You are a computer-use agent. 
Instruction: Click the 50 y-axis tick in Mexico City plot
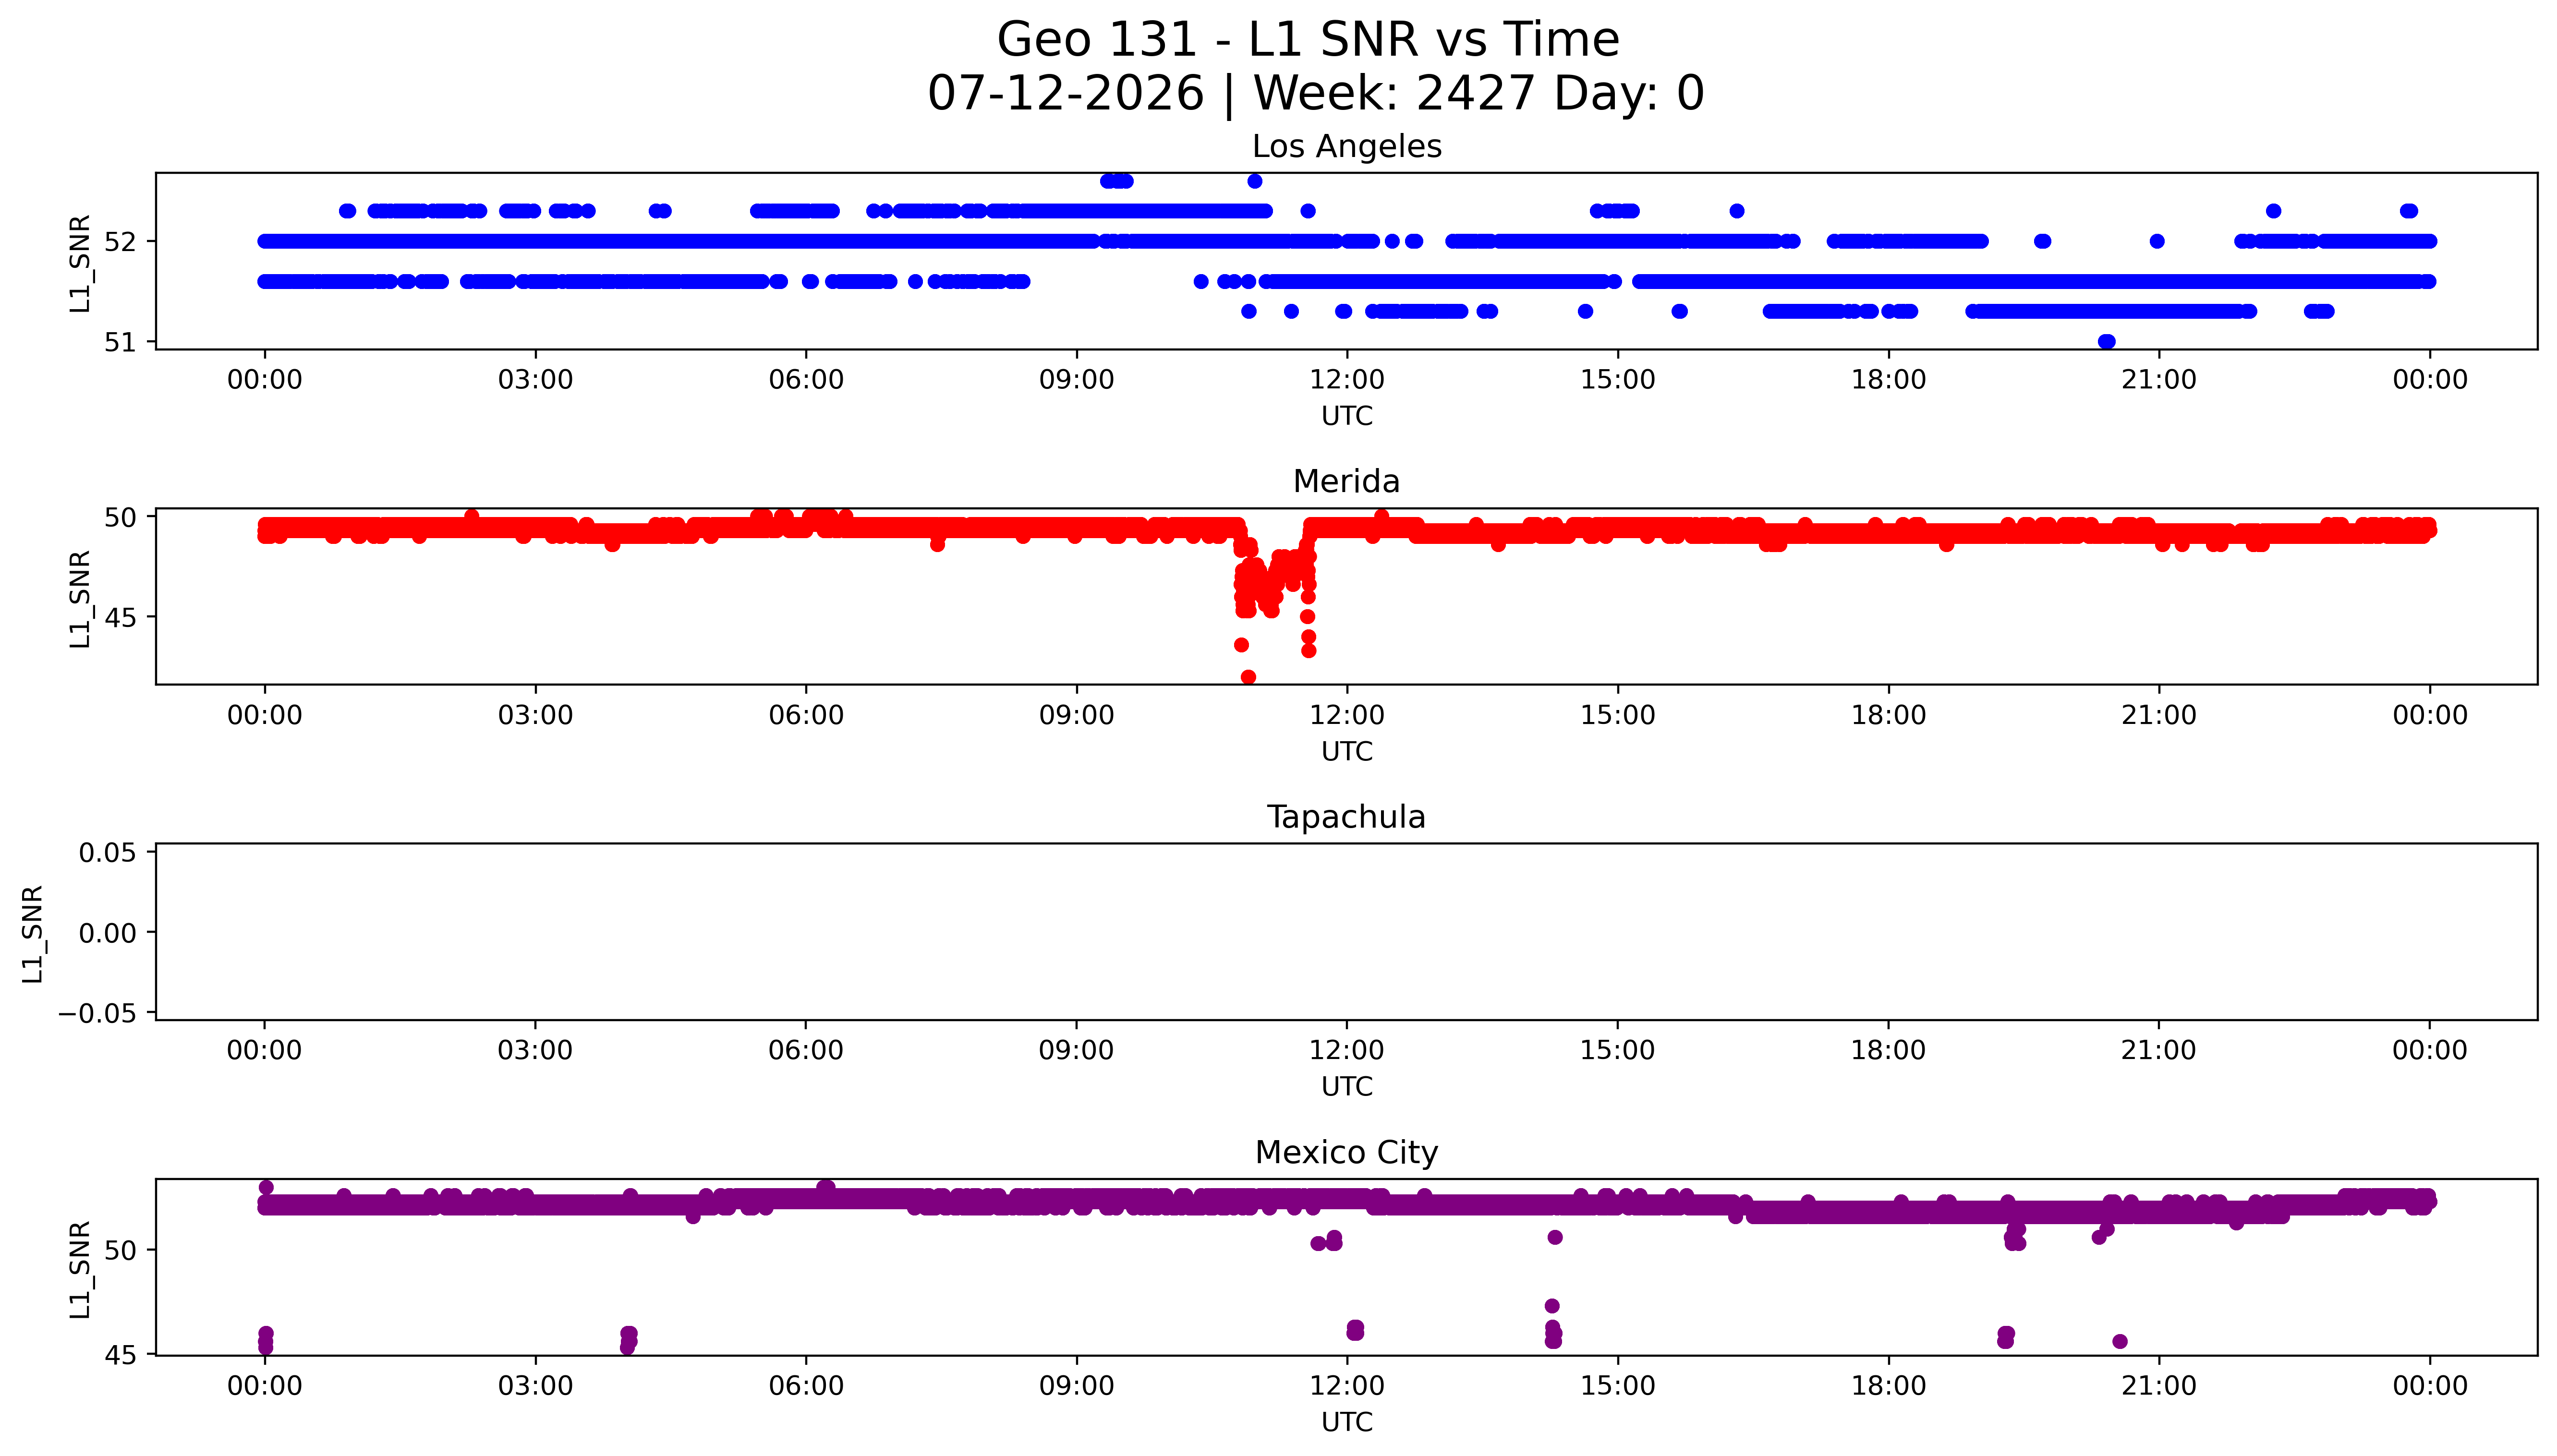pyautogui.click(x=120, y=1251)
